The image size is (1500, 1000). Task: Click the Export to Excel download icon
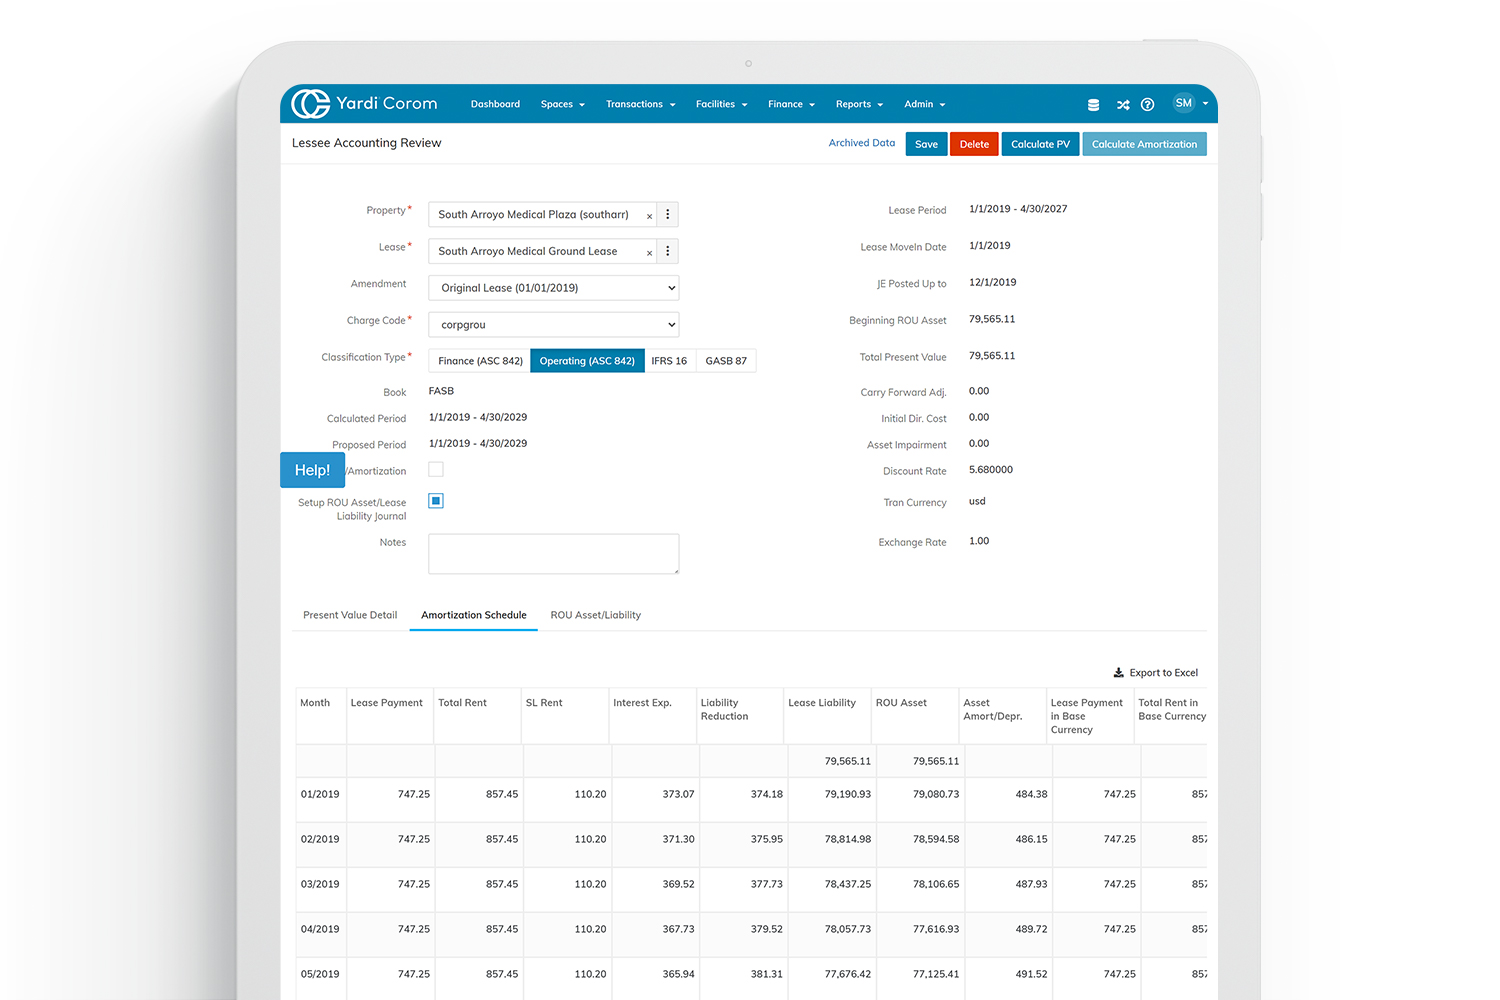click(1118, 673)
